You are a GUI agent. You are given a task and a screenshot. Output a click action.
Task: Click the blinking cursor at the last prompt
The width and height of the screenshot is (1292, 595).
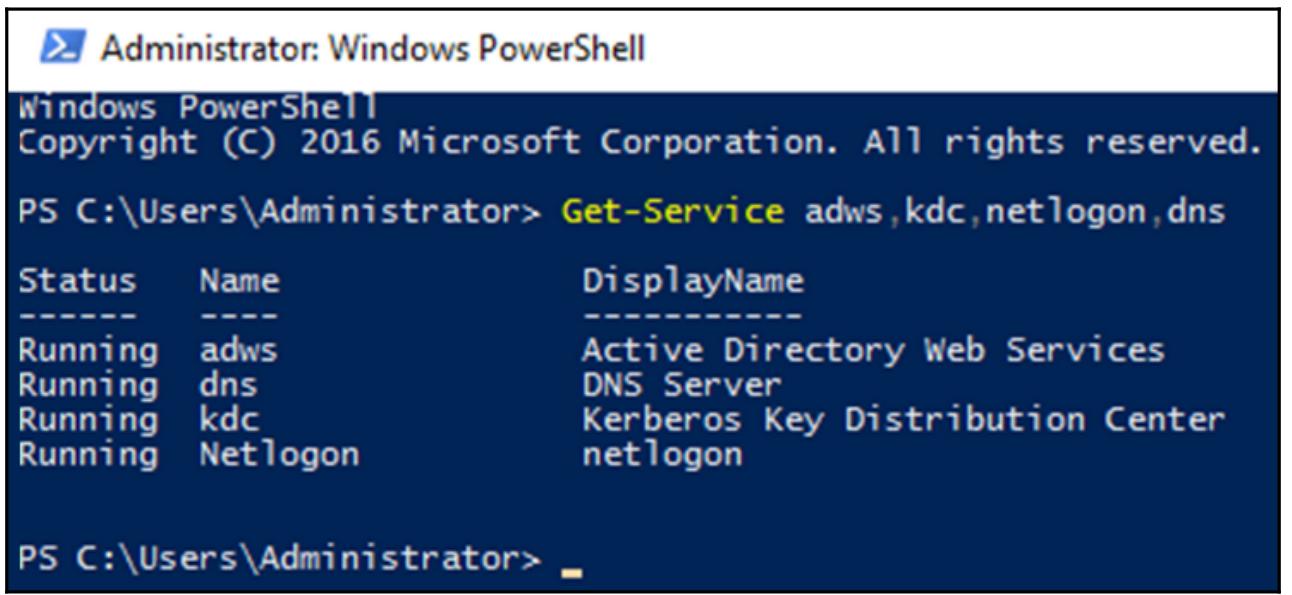(x=571, y=574)
